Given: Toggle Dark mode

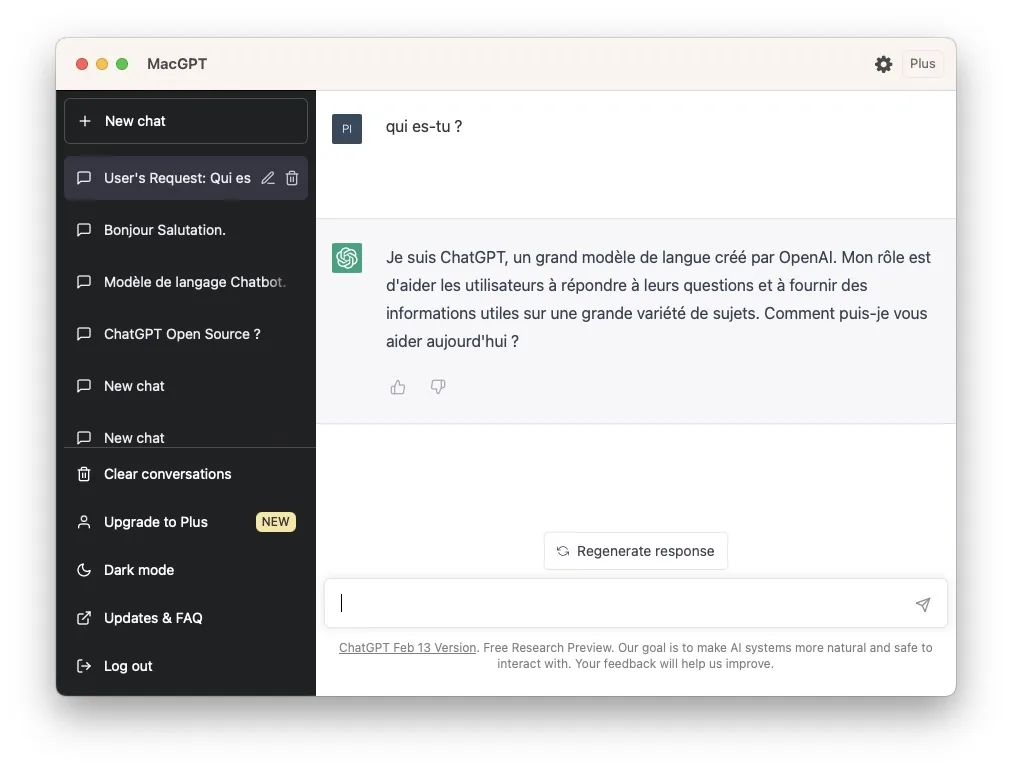Looking at the screenshot, I should (x=186, y=570).
